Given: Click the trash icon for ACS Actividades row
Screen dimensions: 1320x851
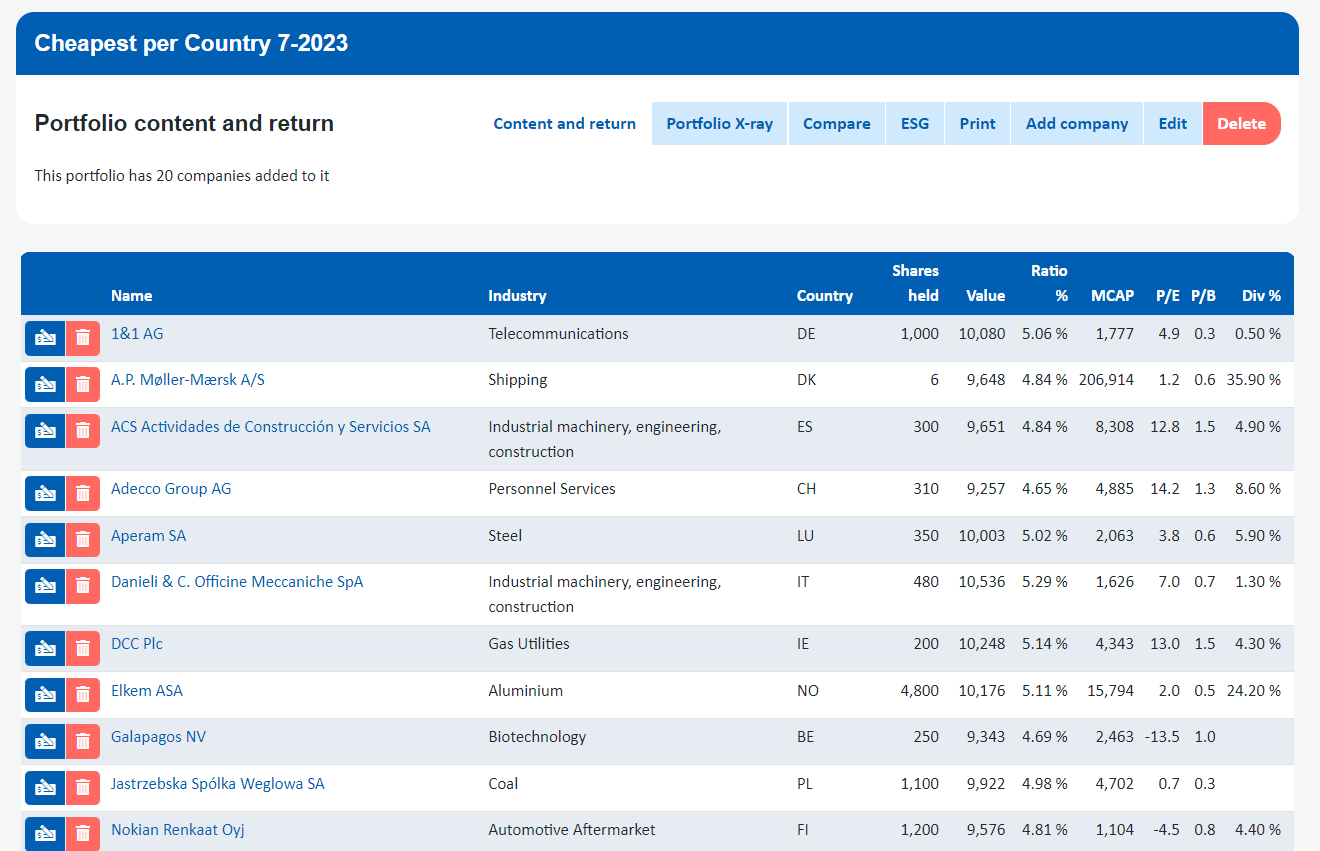Looking at the screenshot, I should point(83,431).
